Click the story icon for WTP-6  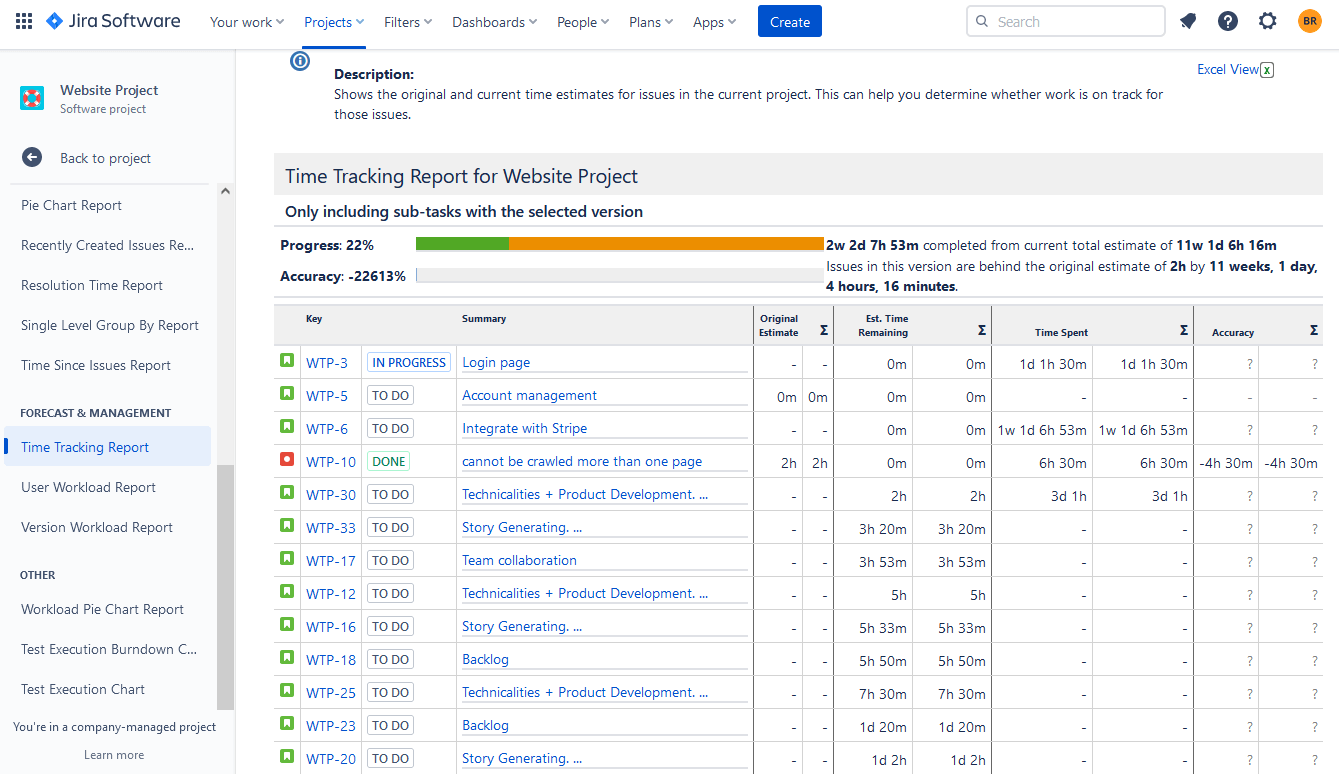287,426
